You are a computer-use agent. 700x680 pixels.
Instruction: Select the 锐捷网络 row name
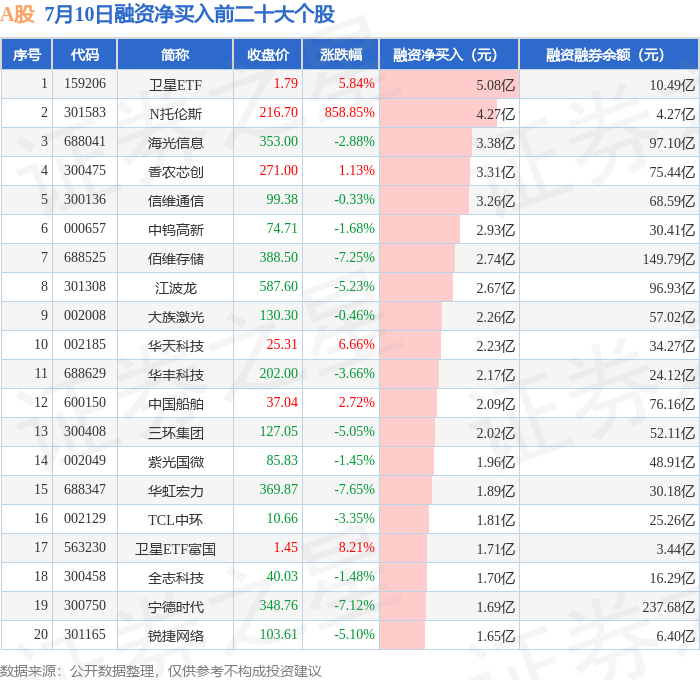[175, 635]
